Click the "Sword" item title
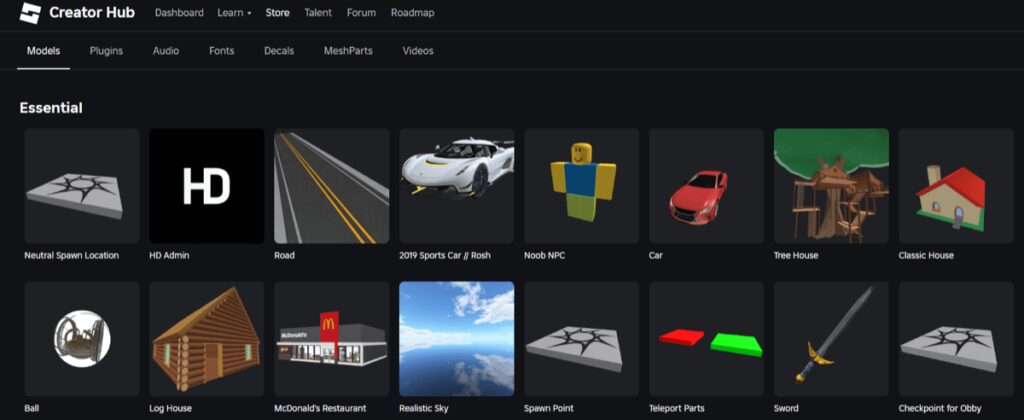Image resolution: width=1024 pixels, height=420 pixels. tap(786, 408)
